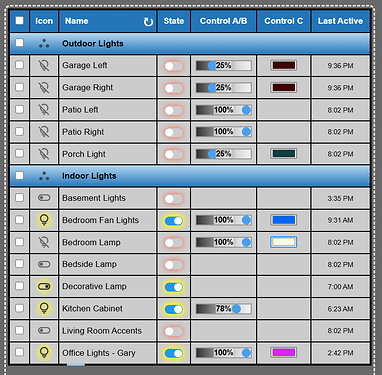Click the Outdoor Lights group dots icon
This screenshot has width=382, height=375.
[44, 43]
